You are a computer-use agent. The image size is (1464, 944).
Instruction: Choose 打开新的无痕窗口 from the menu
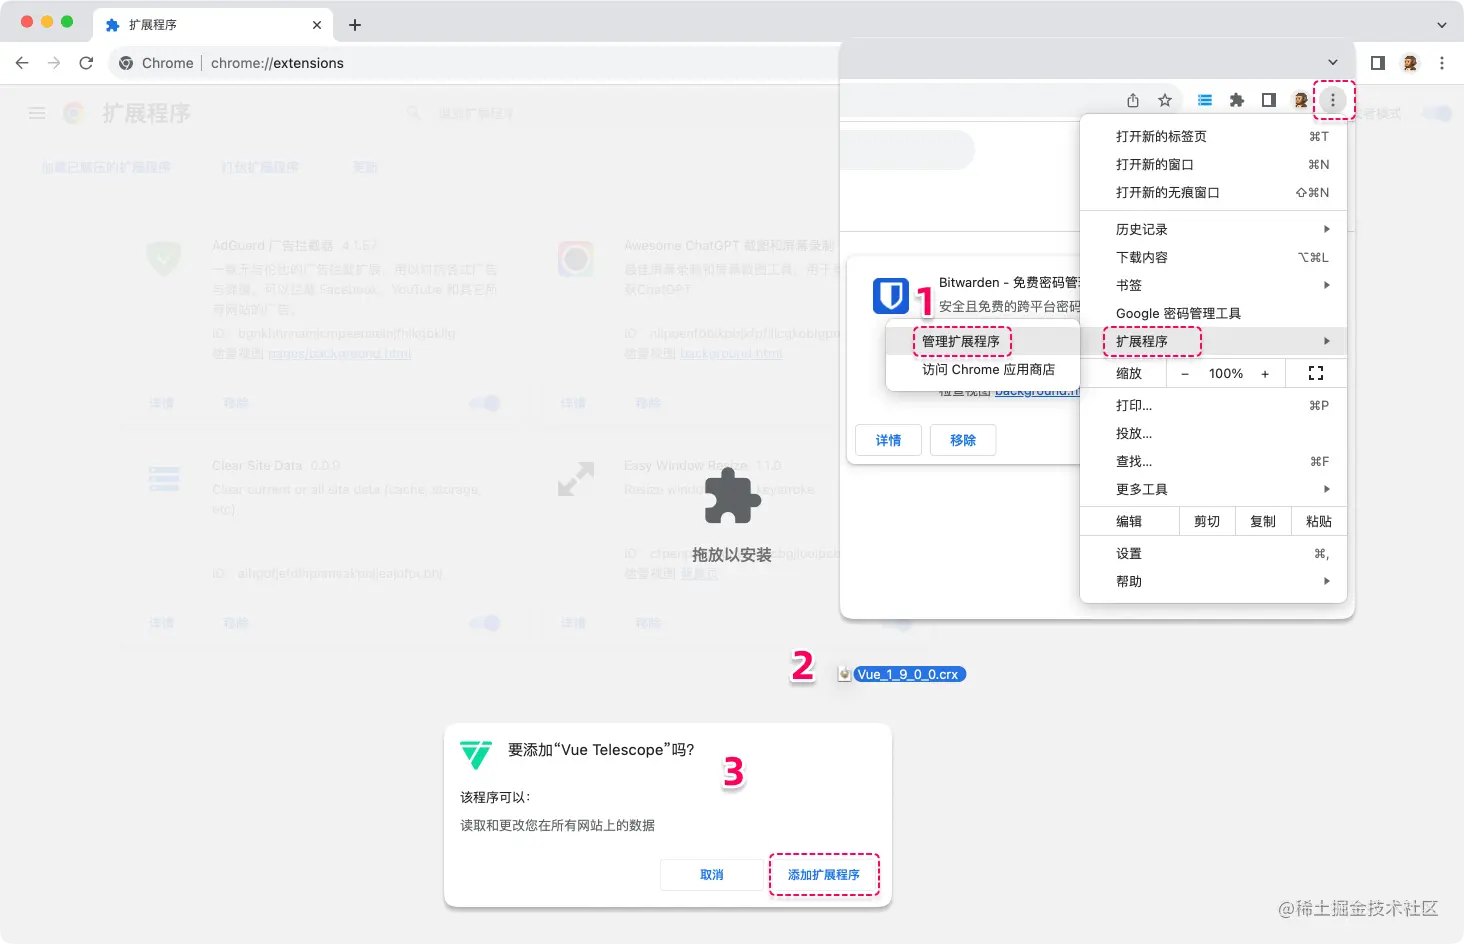click(x=1214, y=192)
